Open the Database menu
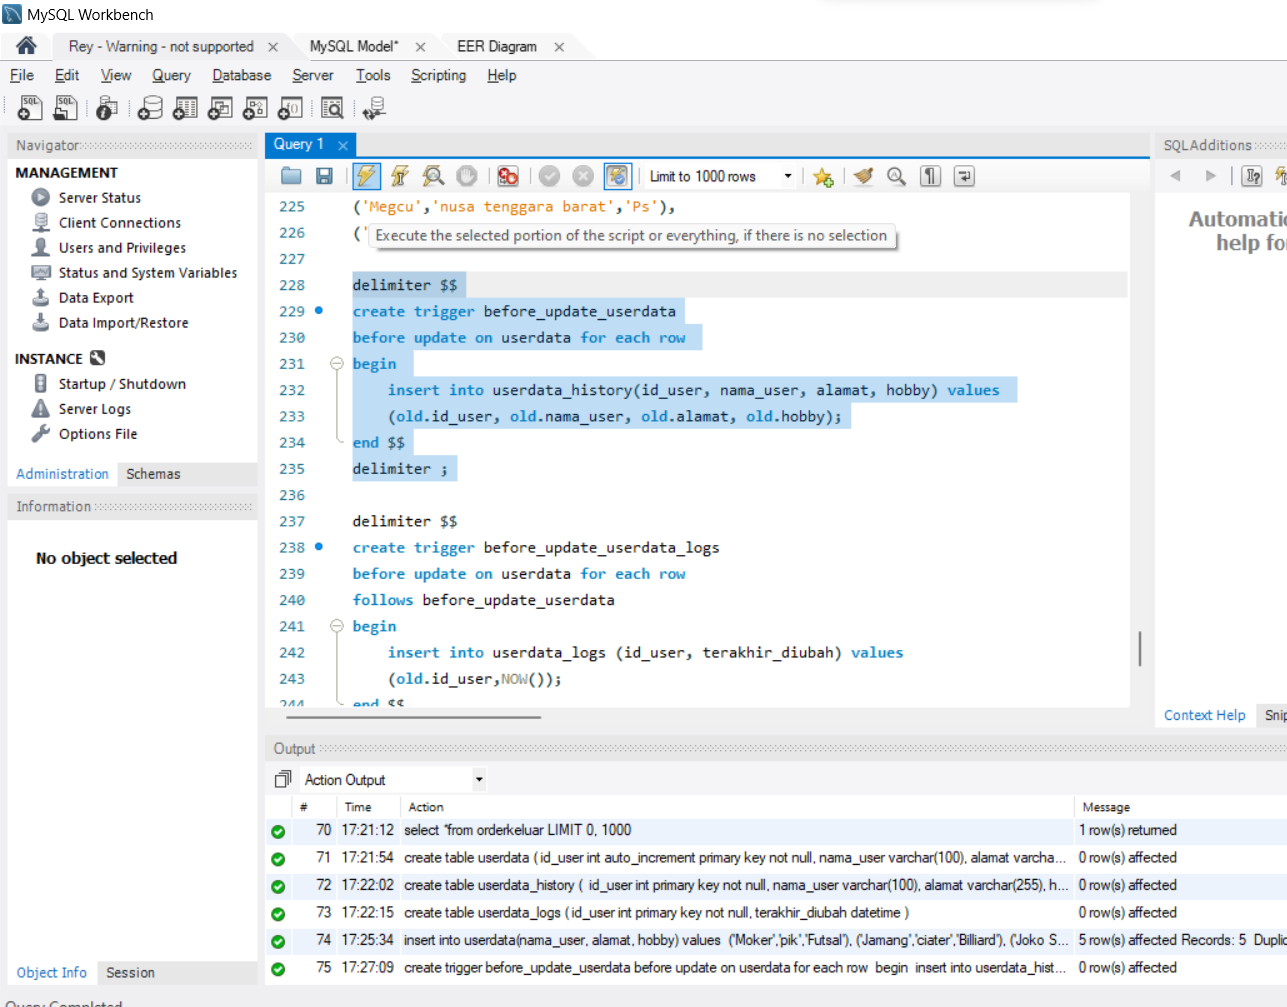The width and height of the screenshot is (1287, 1007). pyautogui.click(x=241, y=75)
